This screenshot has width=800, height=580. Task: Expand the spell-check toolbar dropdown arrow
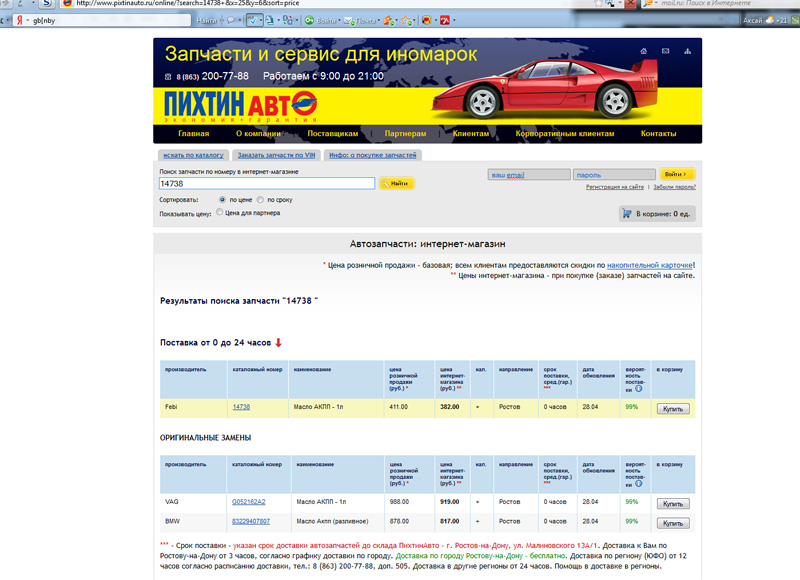[261, 21]
